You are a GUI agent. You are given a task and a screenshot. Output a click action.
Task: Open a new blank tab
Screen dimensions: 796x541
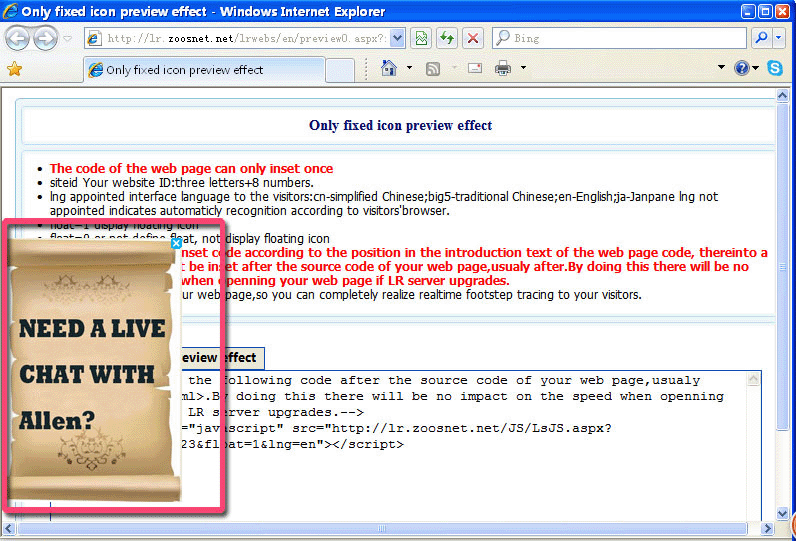(340, 70)
